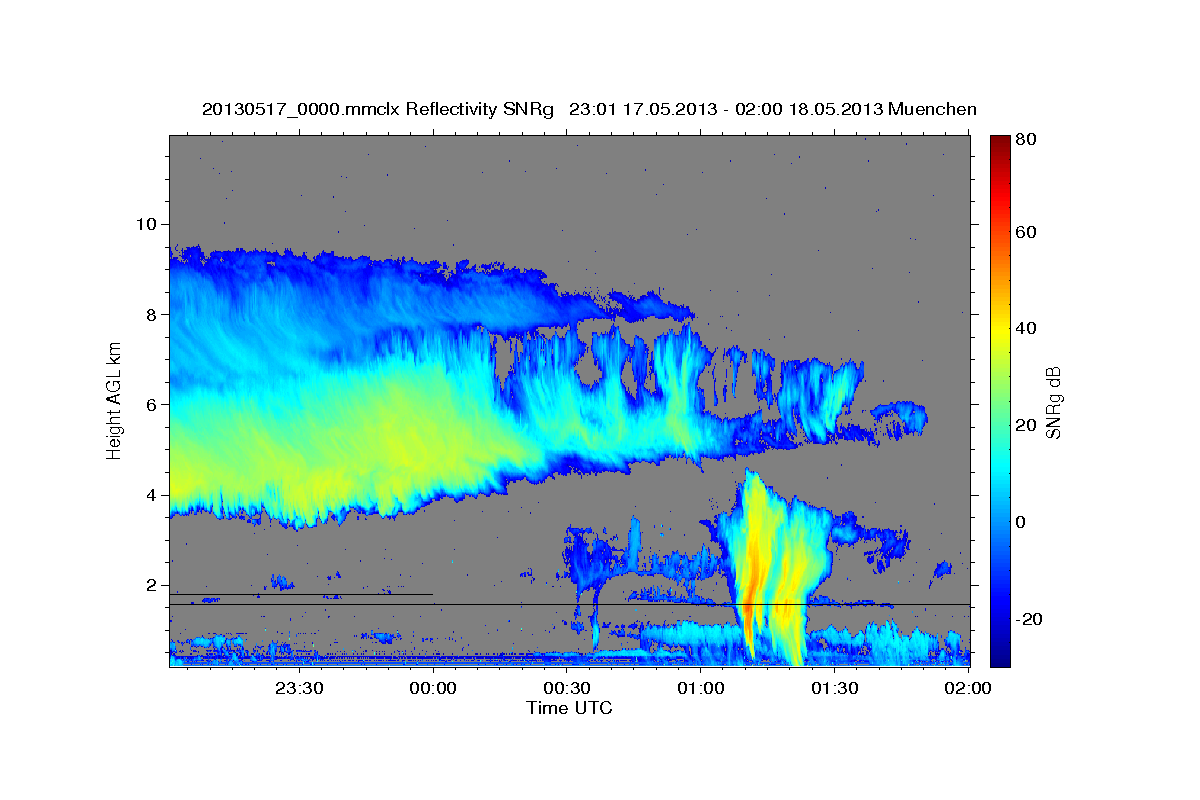Click the height axis label 10
The image size is (1200, 800).
pos(149,224)
